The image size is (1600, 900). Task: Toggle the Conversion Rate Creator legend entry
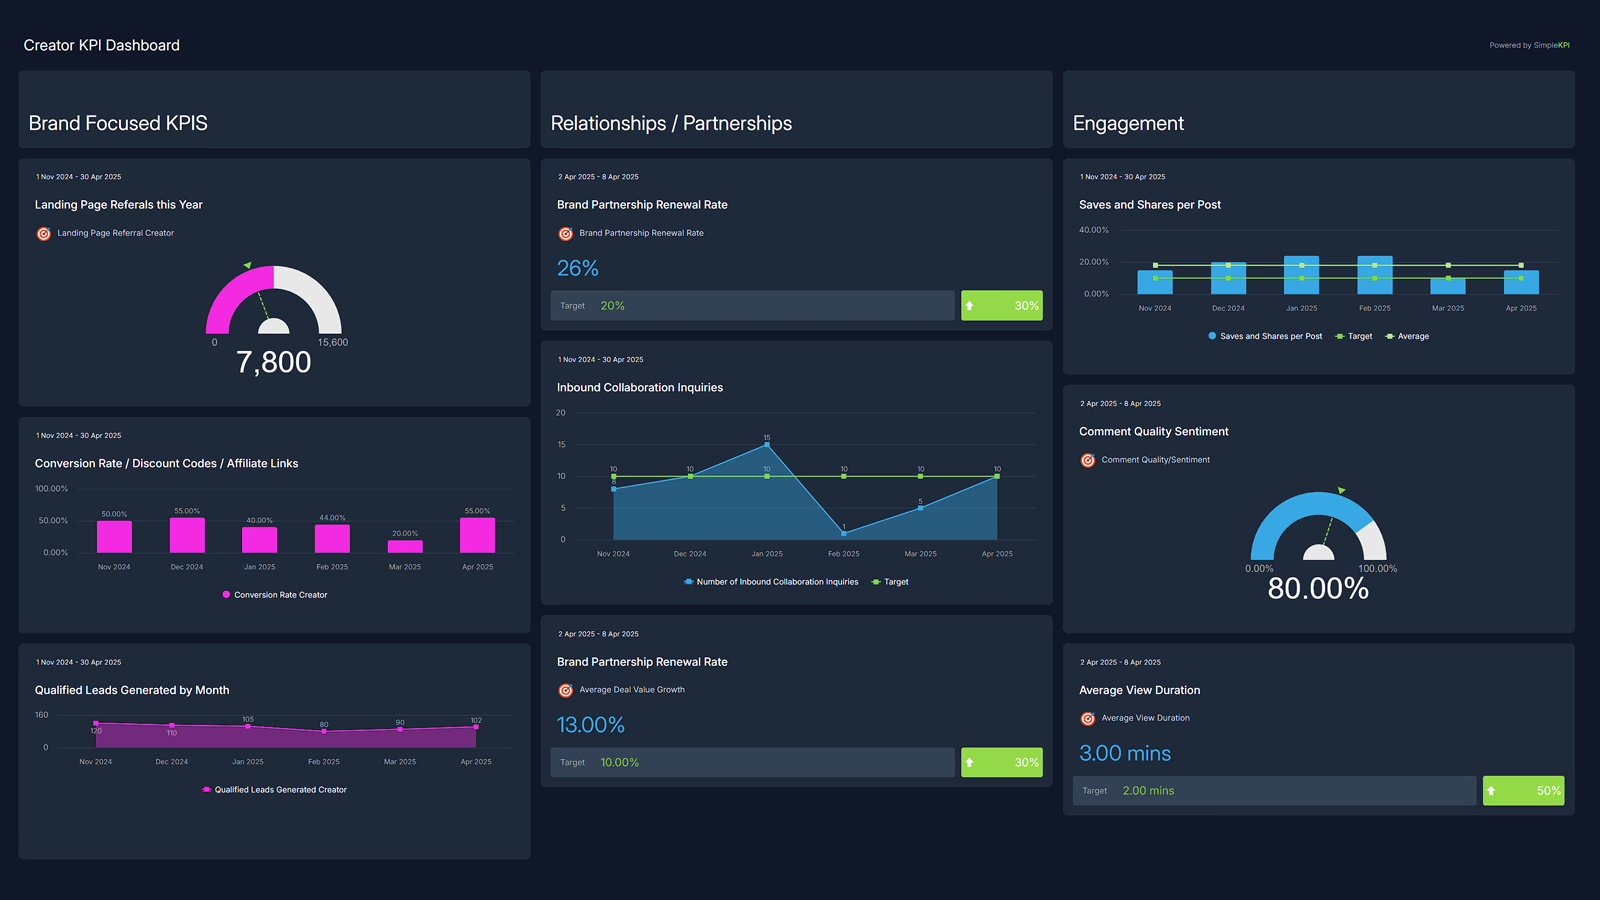[x=275, y=594]
